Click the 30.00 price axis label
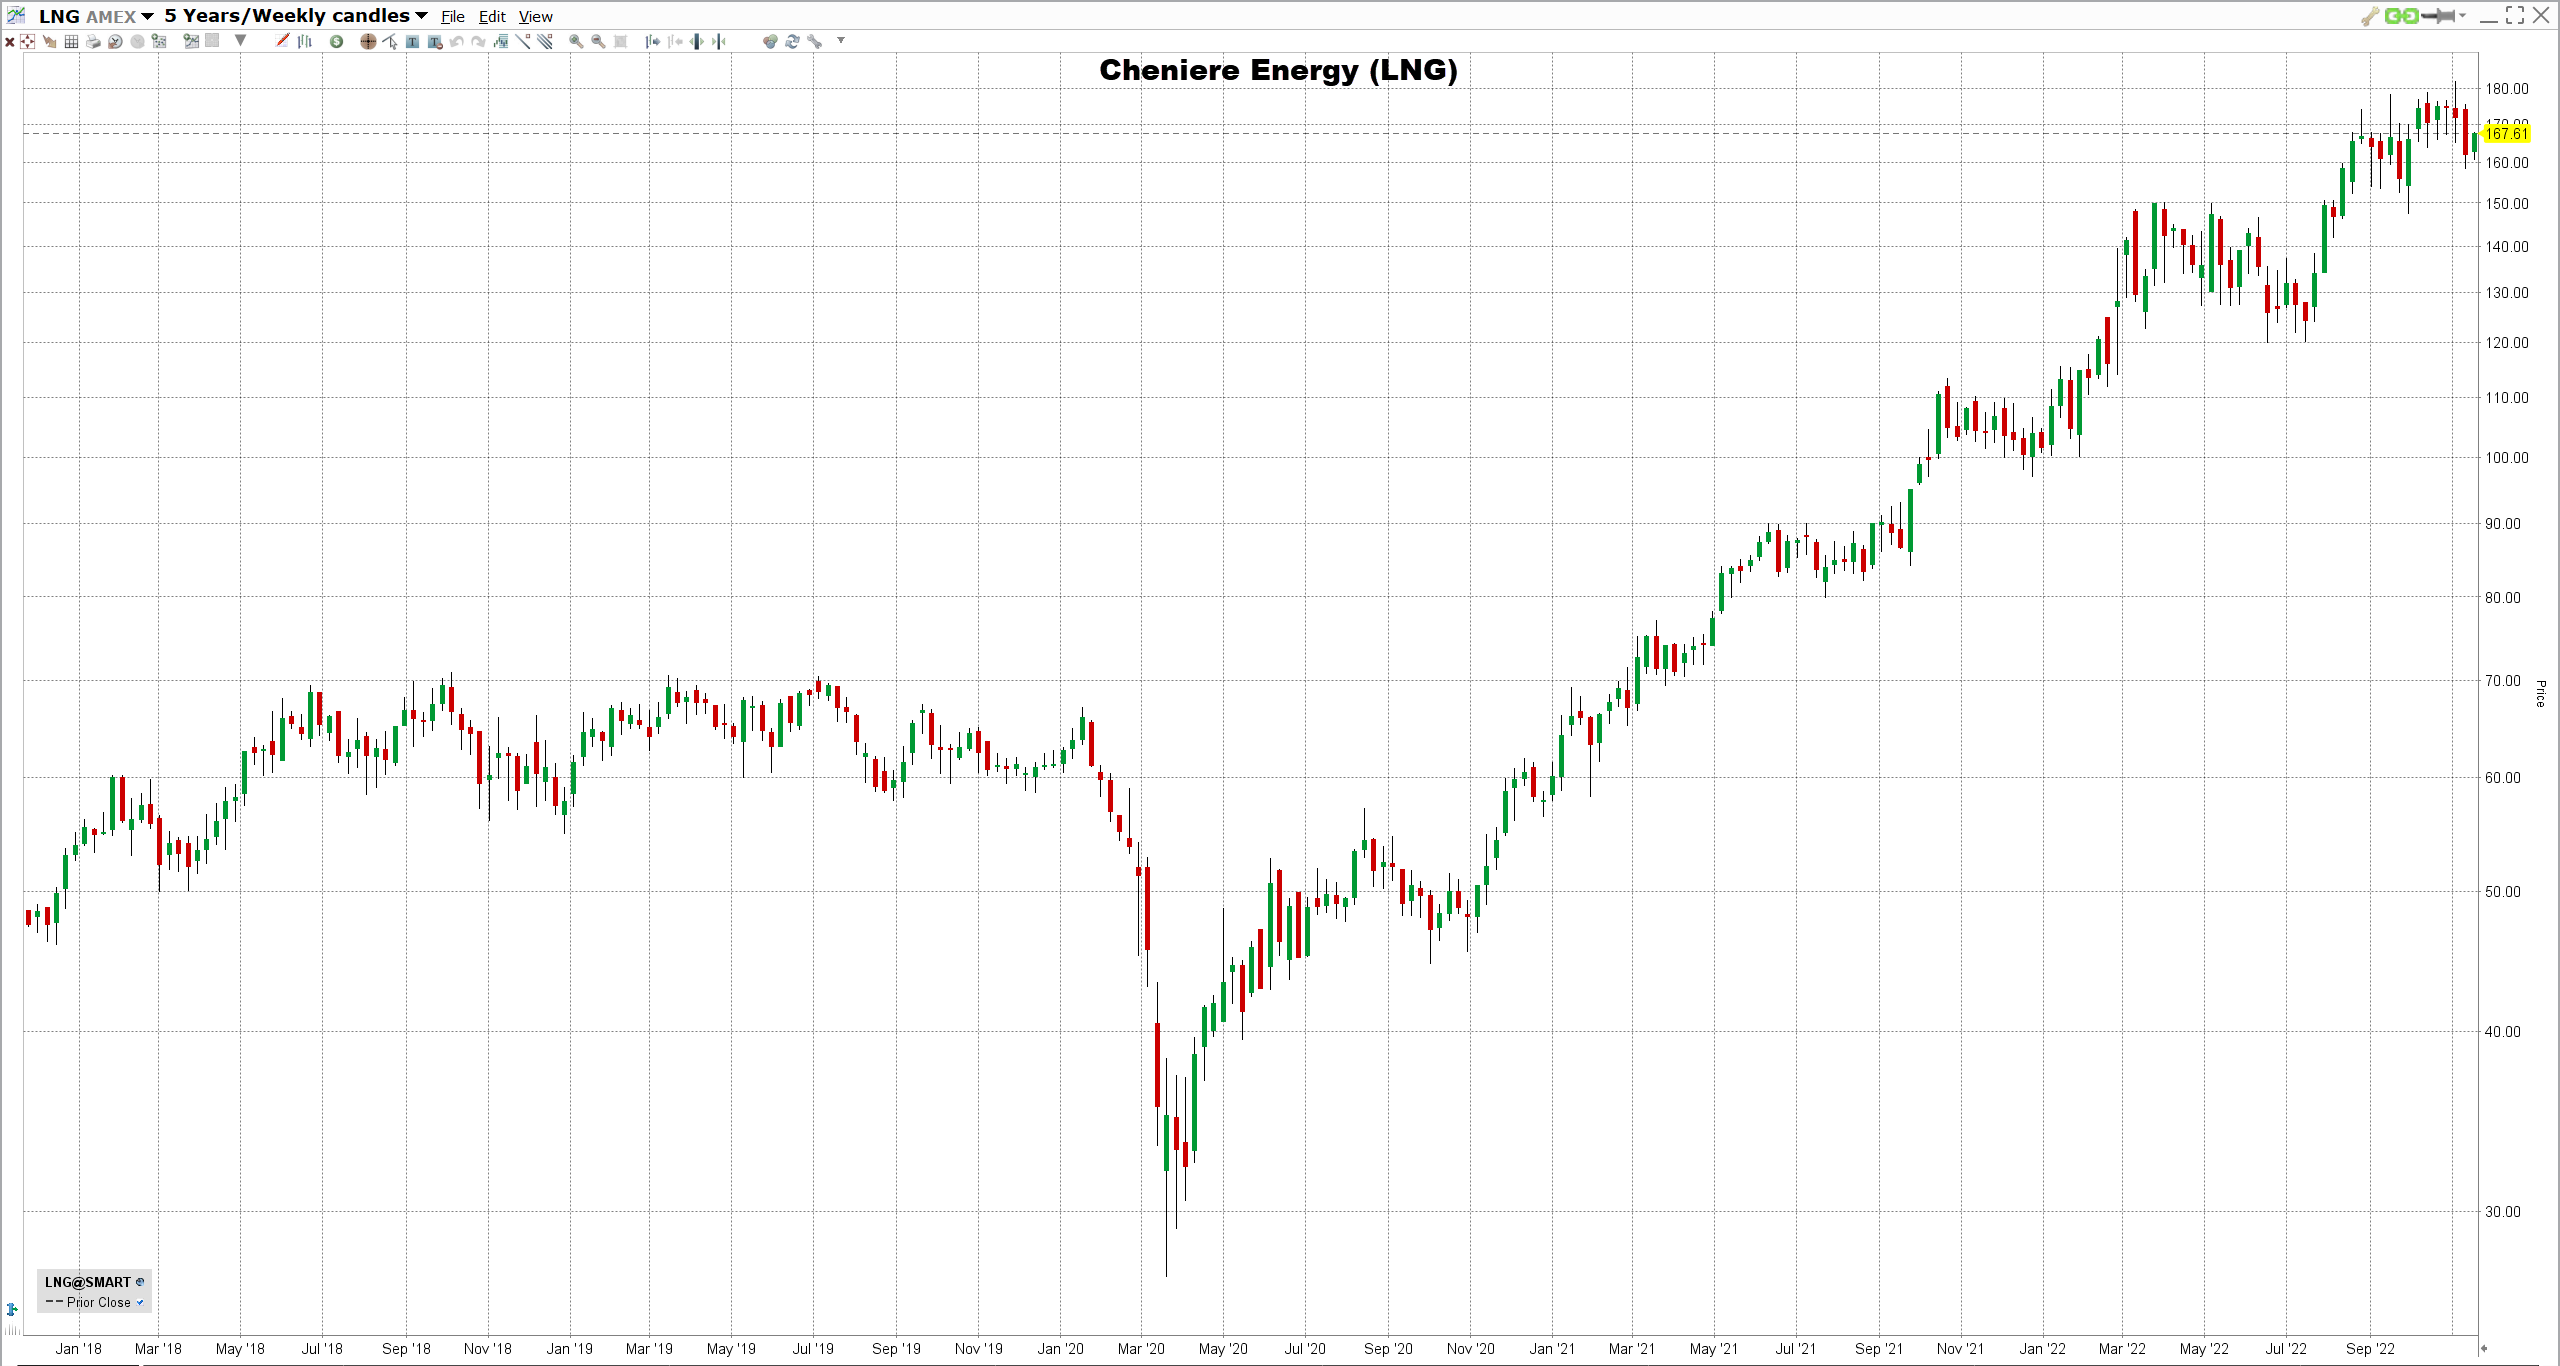This screenshot has height=1366, width=2560. [2503, 1212]
